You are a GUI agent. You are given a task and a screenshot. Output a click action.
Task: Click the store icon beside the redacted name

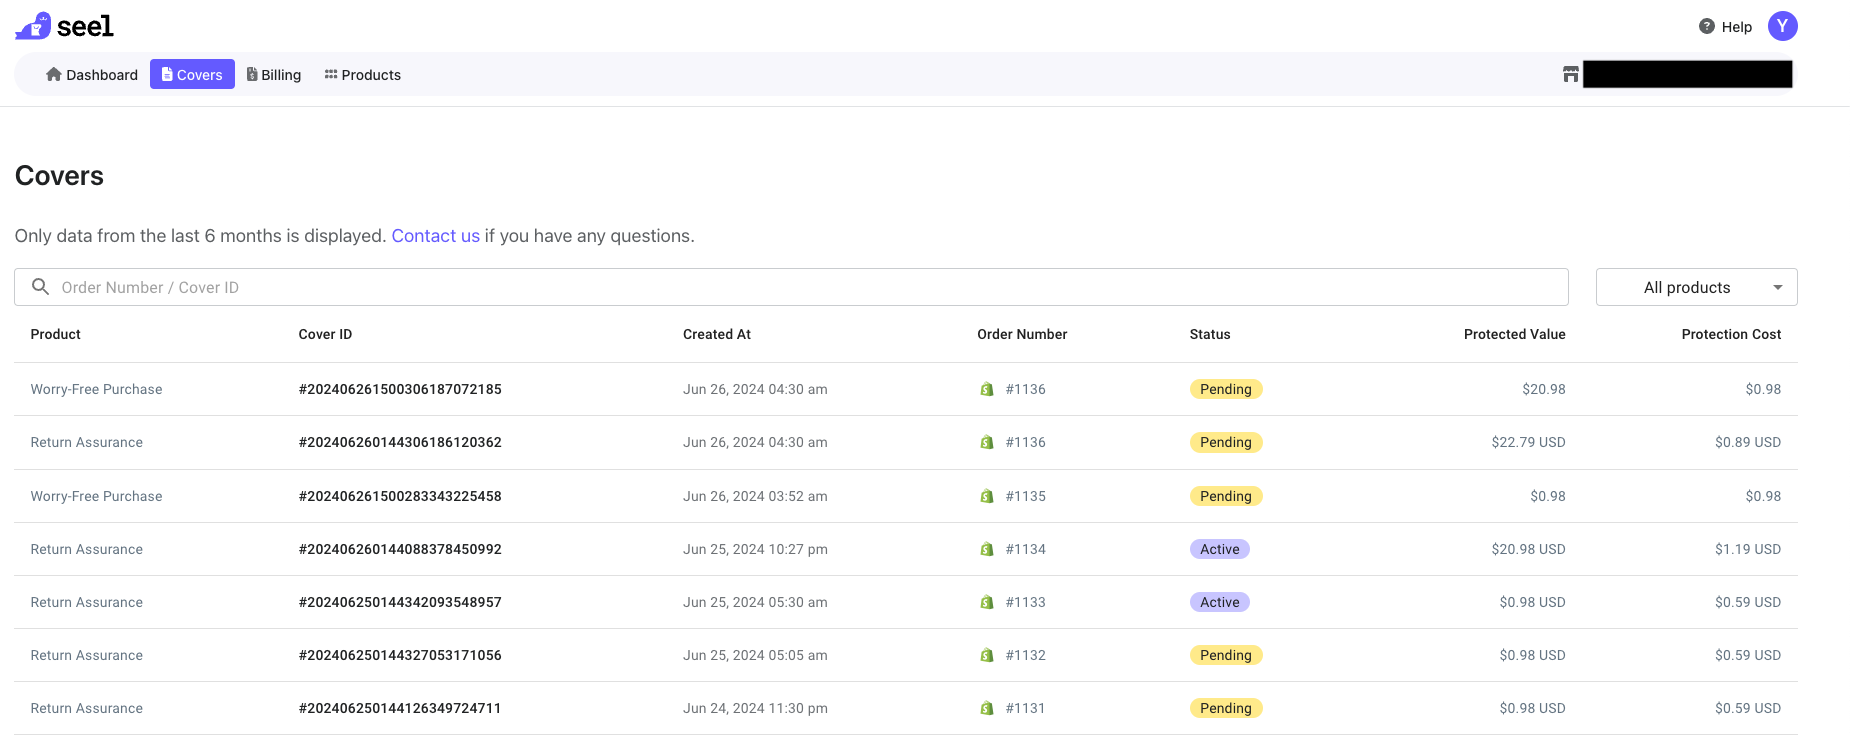tap(1570, 75)
